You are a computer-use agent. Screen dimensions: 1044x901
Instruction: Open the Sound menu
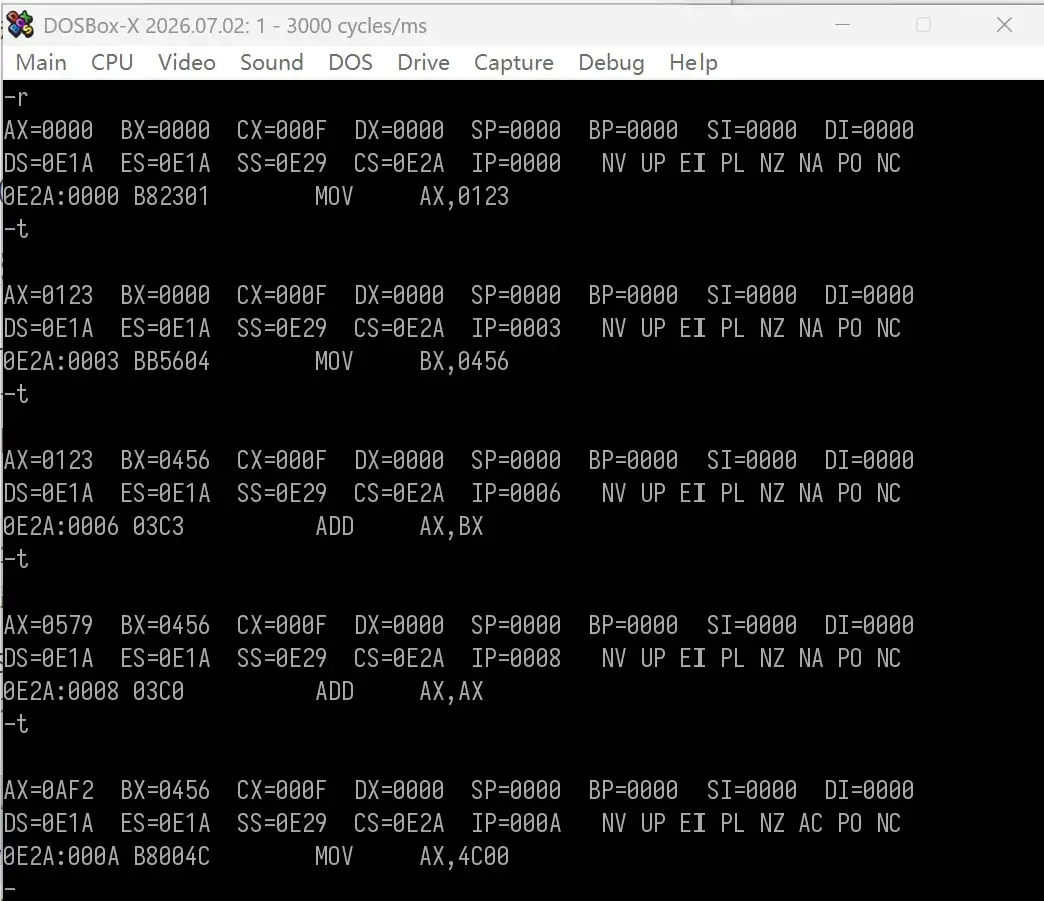pos(272,63)
